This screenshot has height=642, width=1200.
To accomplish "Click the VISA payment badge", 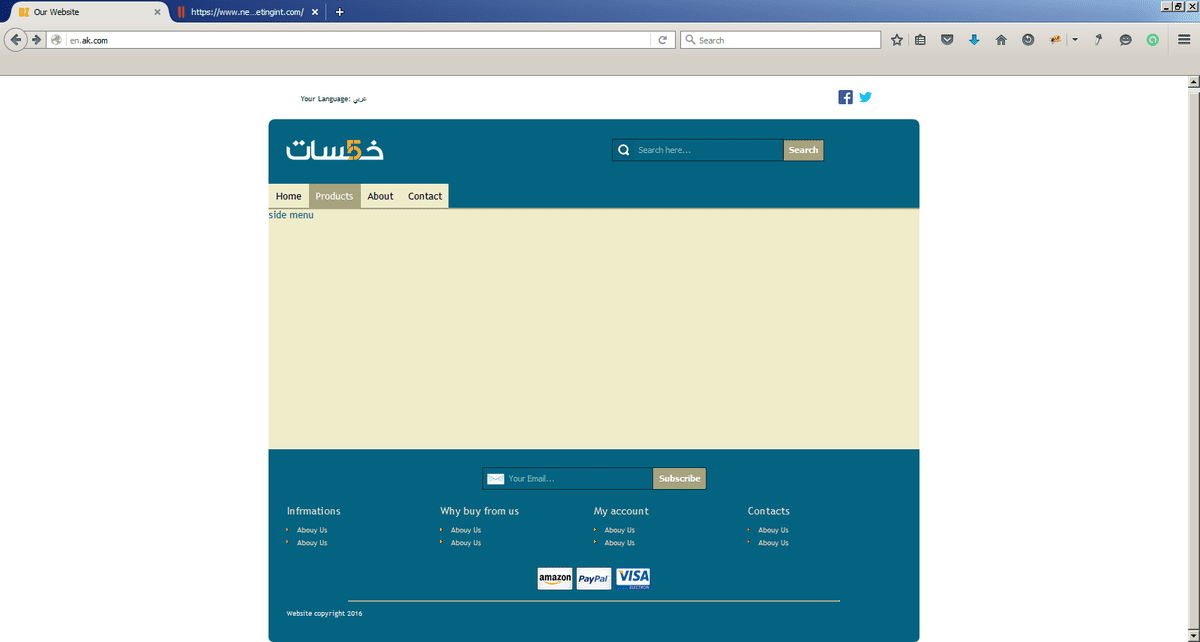I will 633,578.
